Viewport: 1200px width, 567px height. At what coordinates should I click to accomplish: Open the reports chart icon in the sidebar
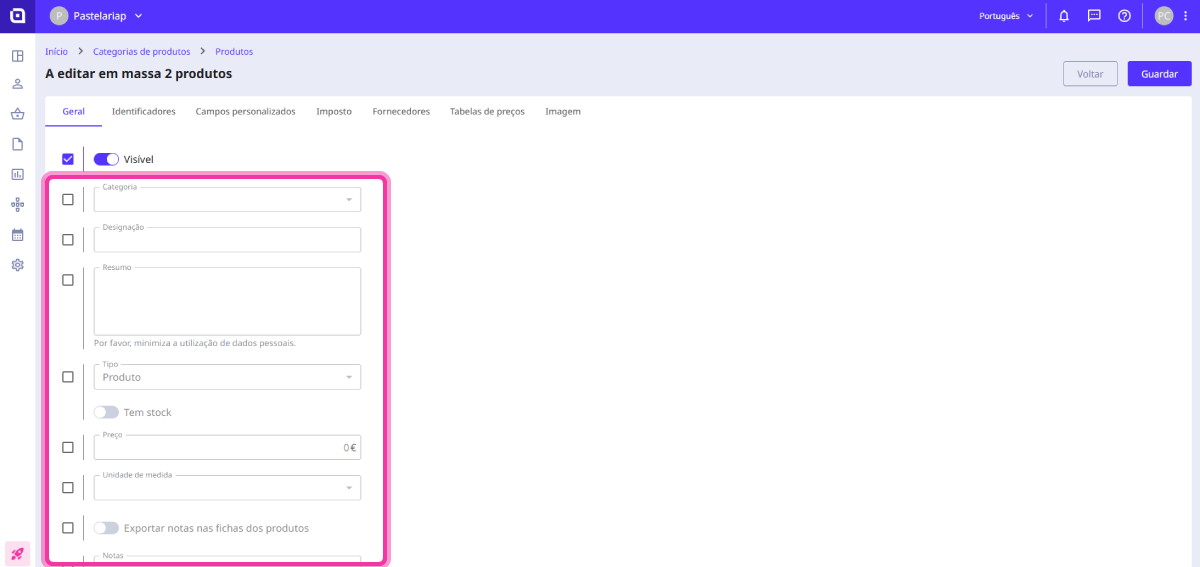tap(17, 174)
